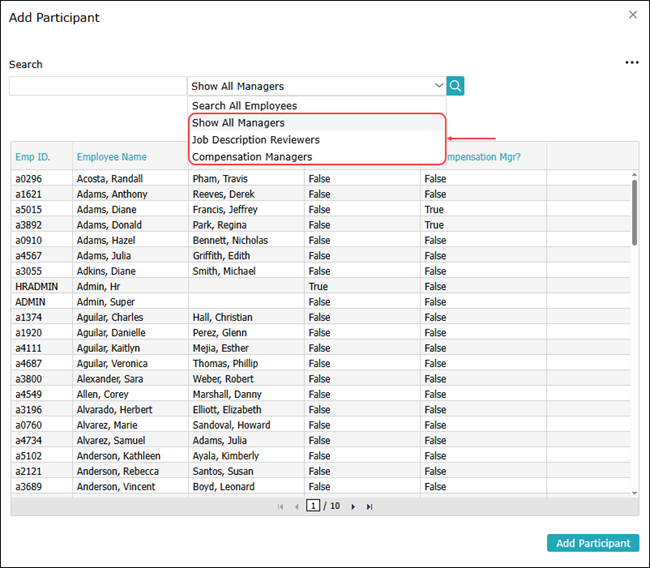
Task: Select the Acosta, Randall employee row
Action: tap(111, 179)
